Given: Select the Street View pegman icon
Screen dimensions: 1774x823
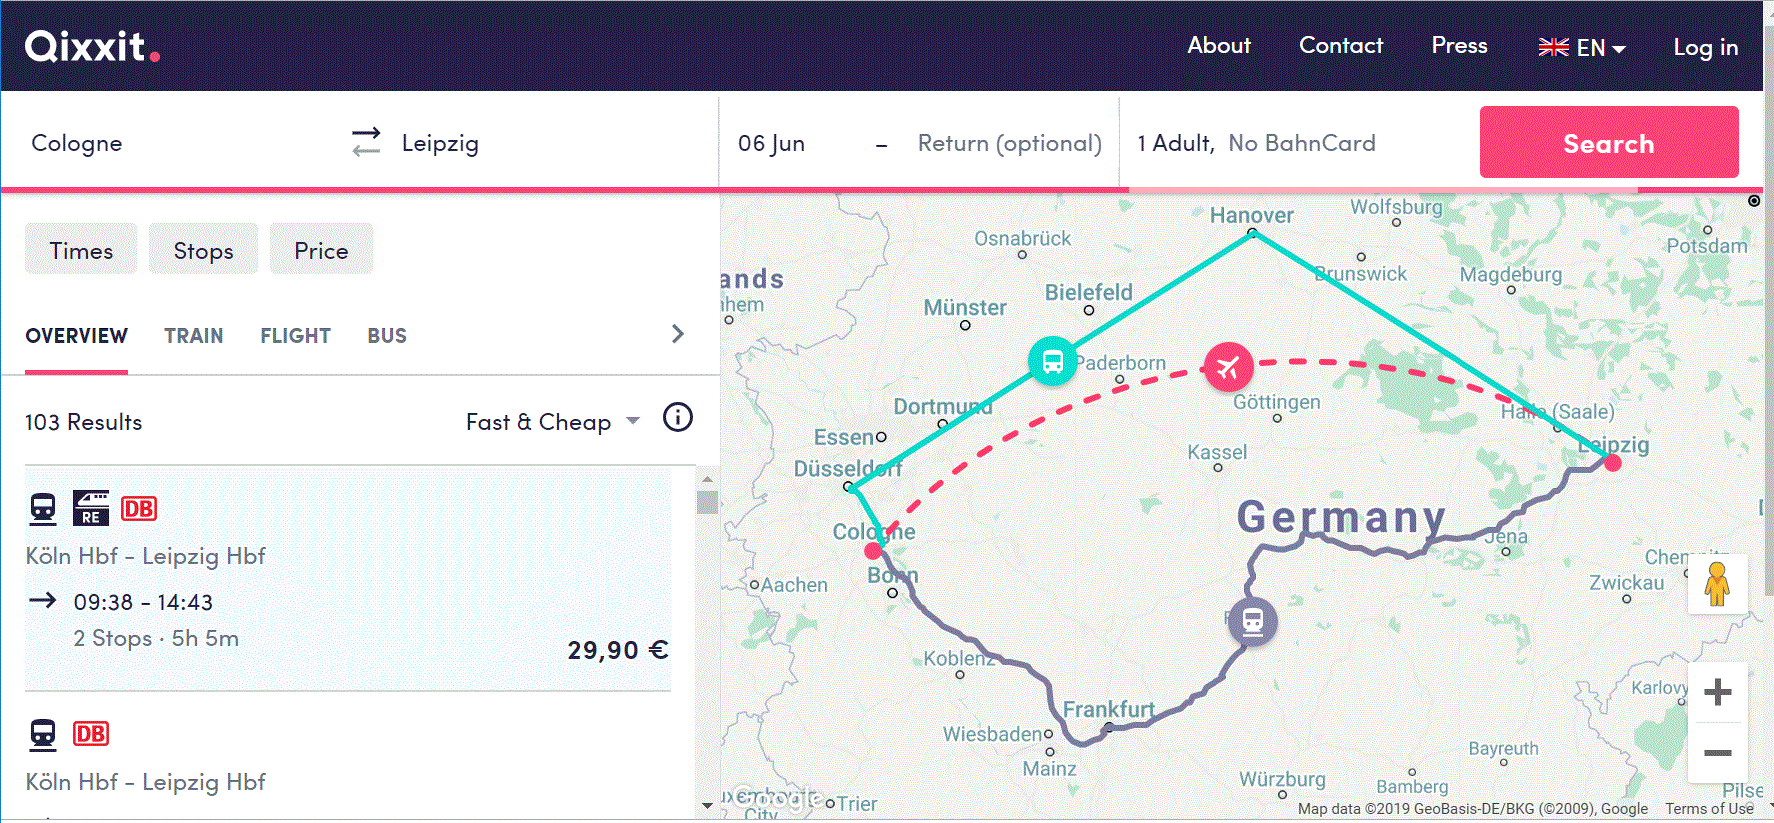Looking at the screenshot, I should click(x=1717, y=584).
